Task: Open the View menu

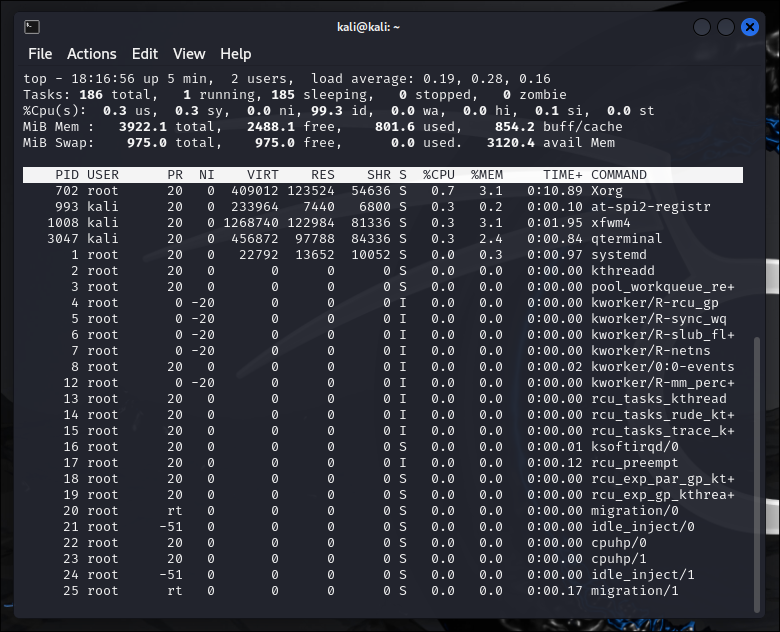Action: click(189, 54)
